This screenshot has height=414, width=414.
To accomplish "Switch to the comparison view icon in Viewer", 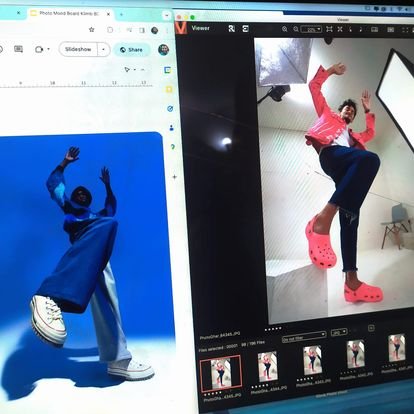I will tap(375, 29).
